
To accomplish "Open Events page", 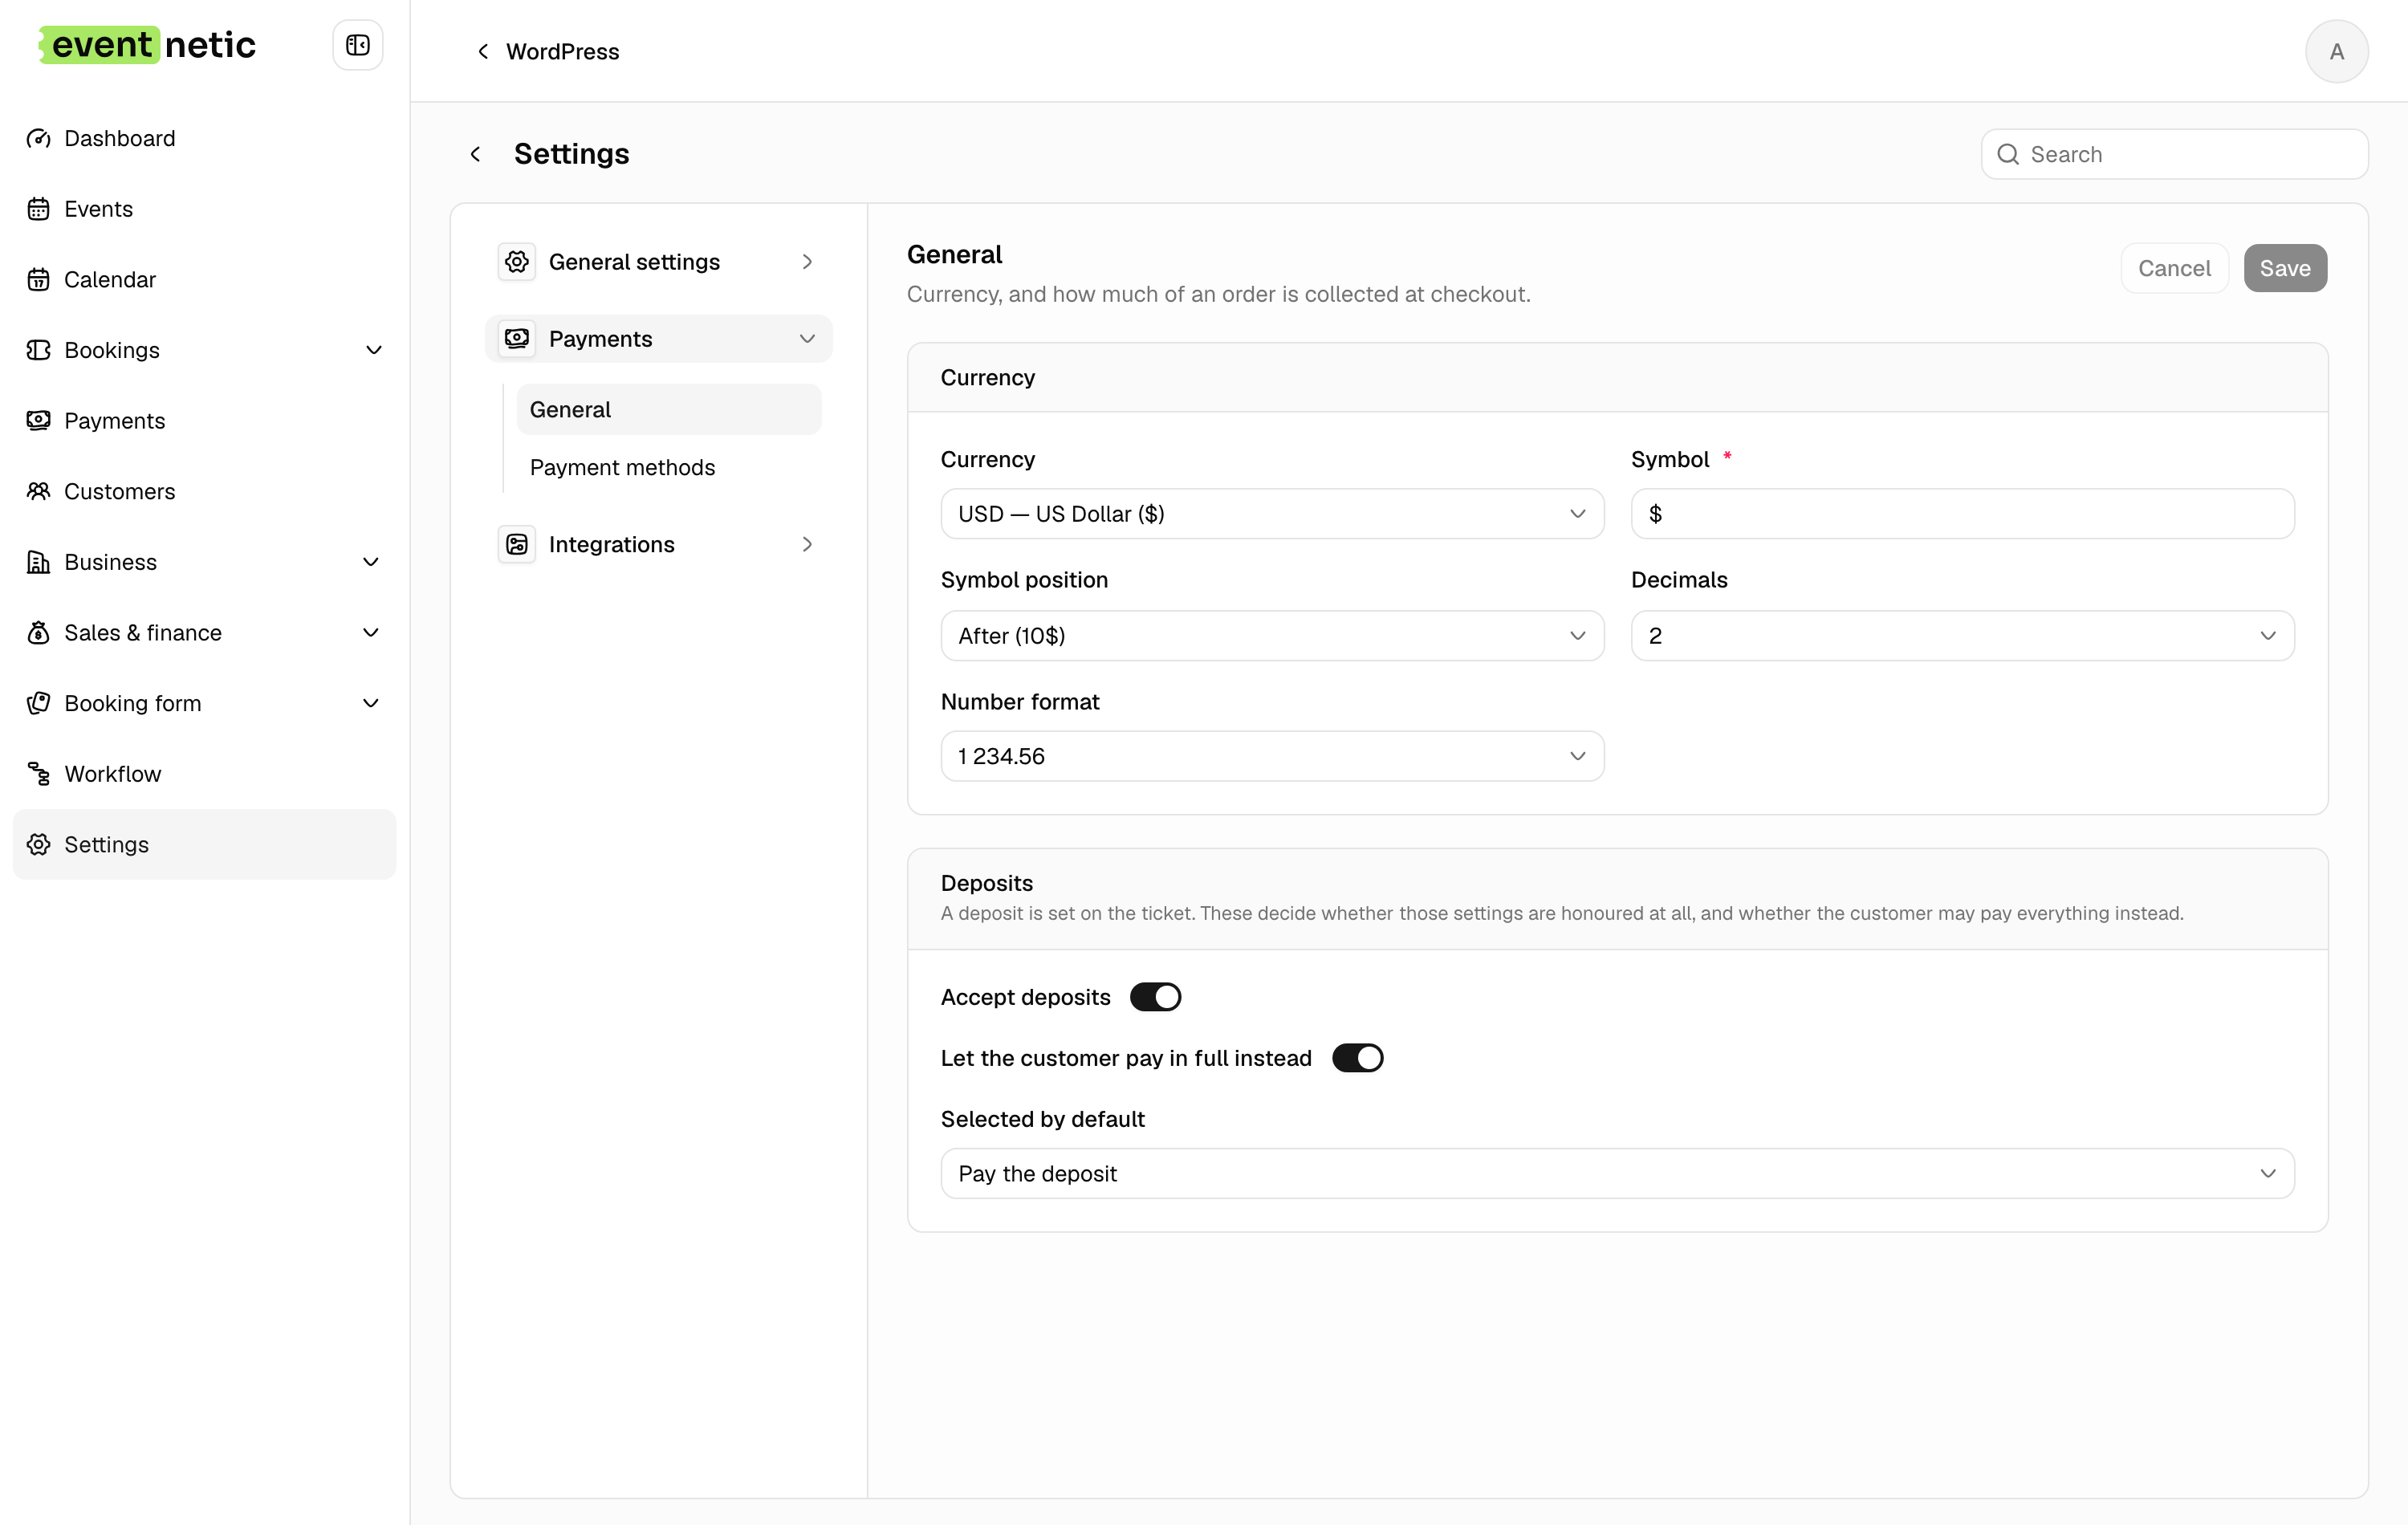I will [x=204, y=209].
